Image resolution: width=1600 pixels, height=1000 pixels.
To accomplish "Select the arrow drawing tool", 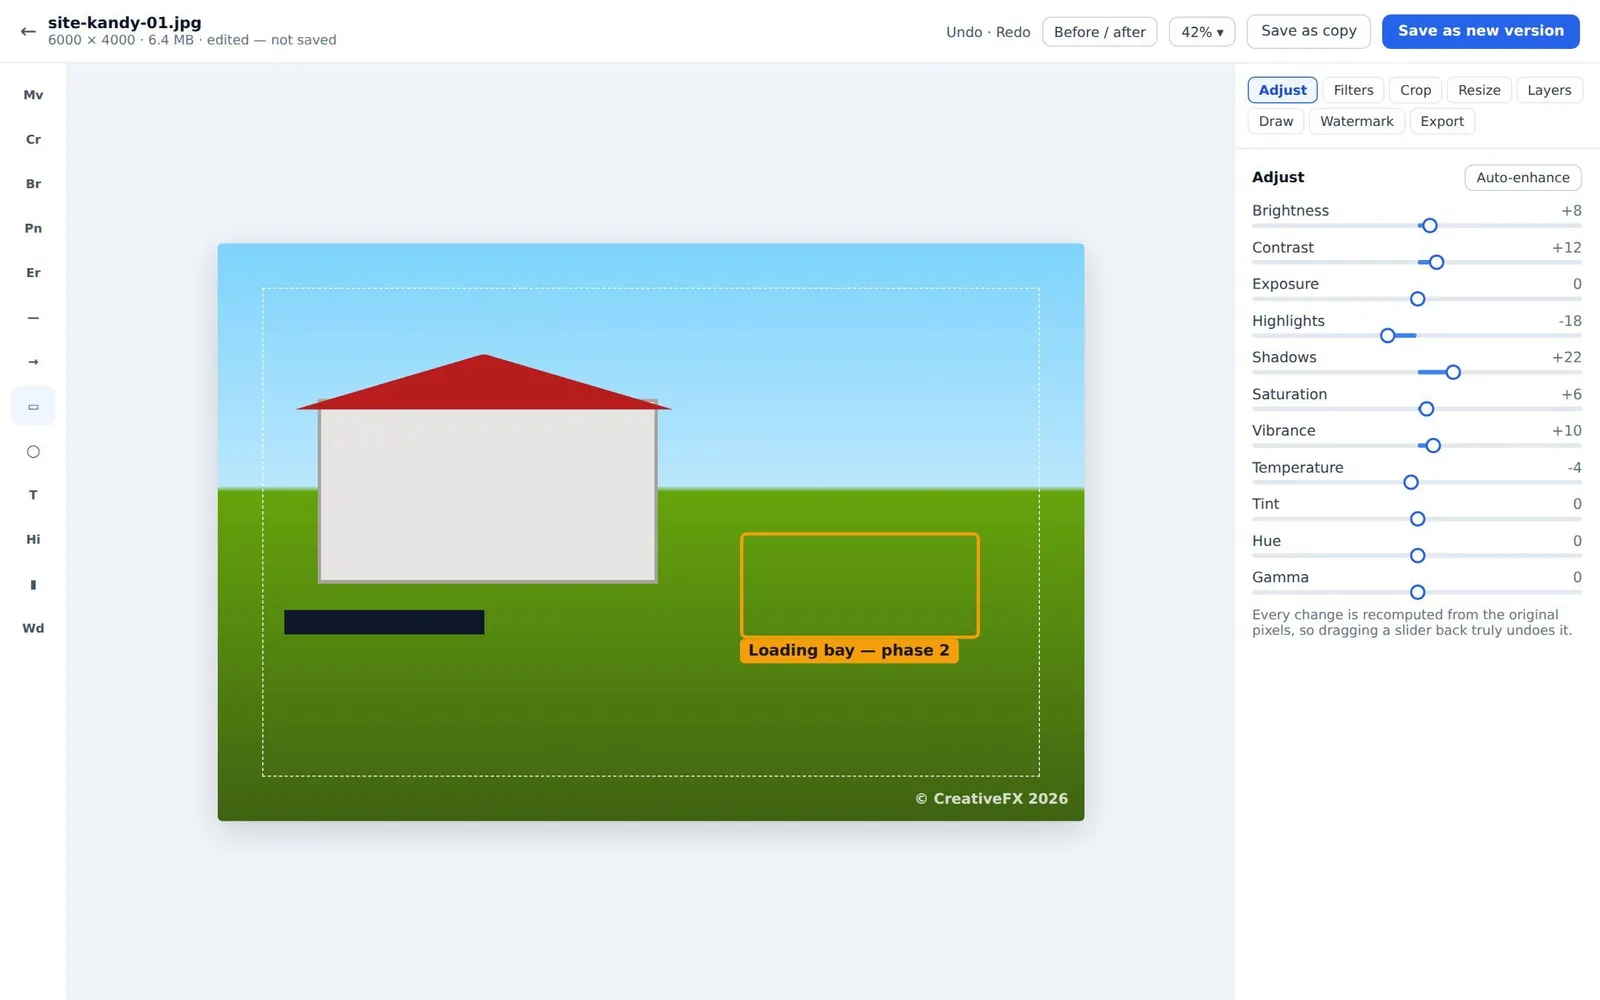I will pos(33,362).
